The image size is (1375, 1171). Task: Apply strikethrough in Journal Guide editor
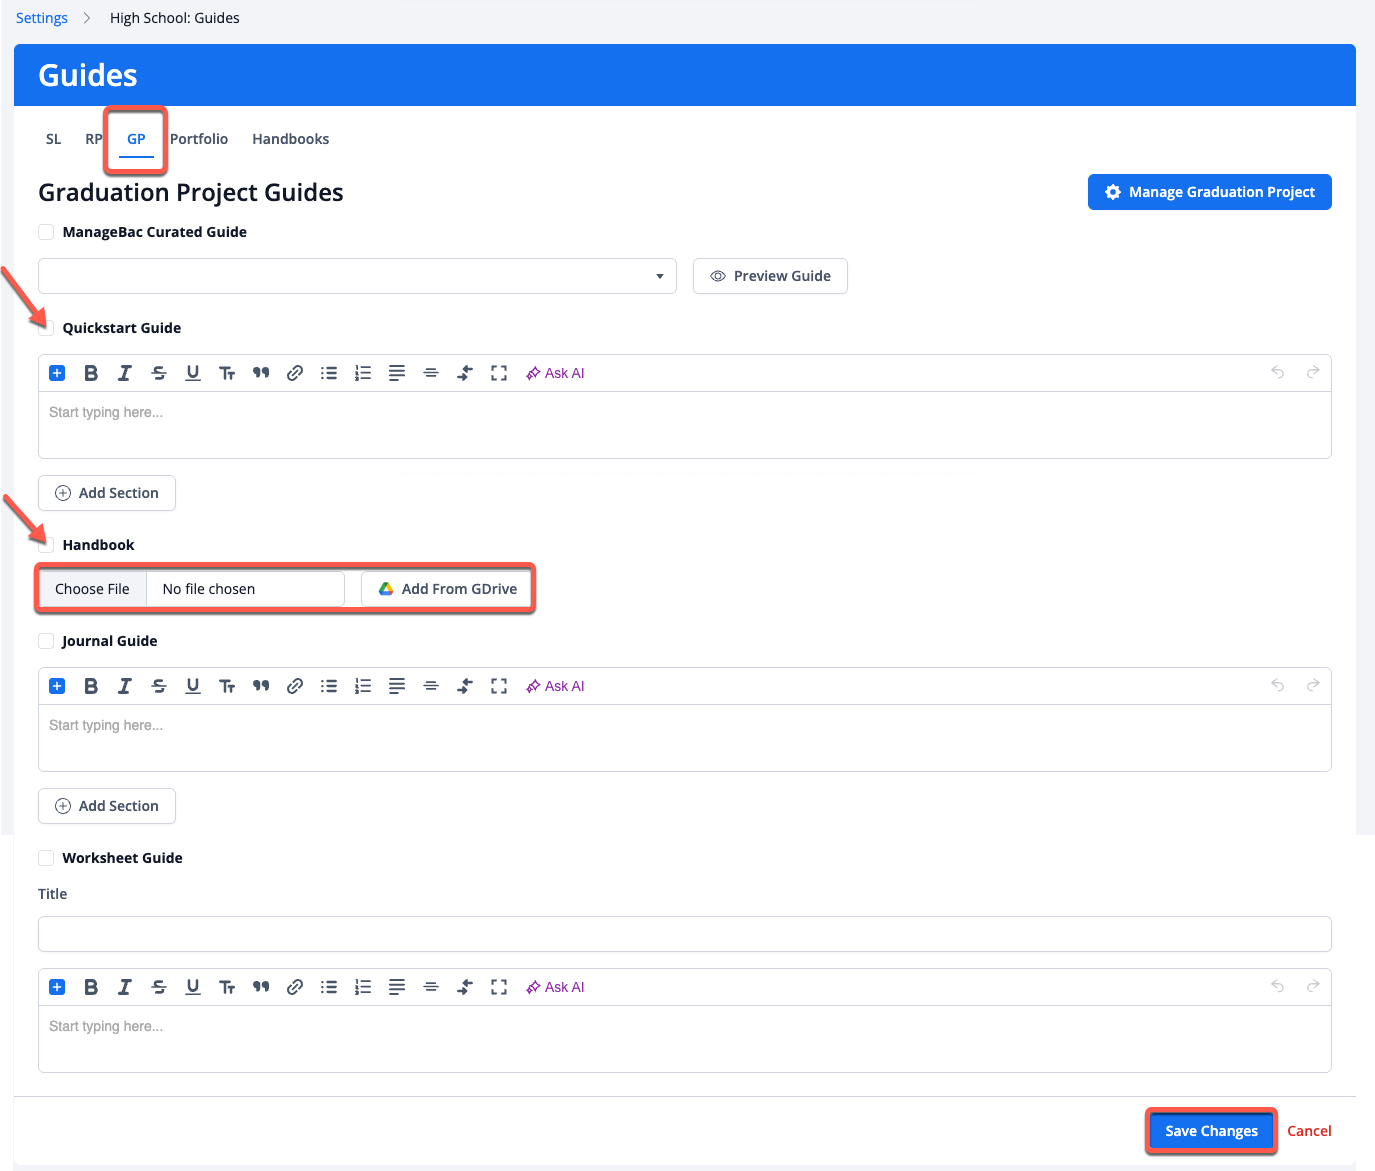[159, 686]
